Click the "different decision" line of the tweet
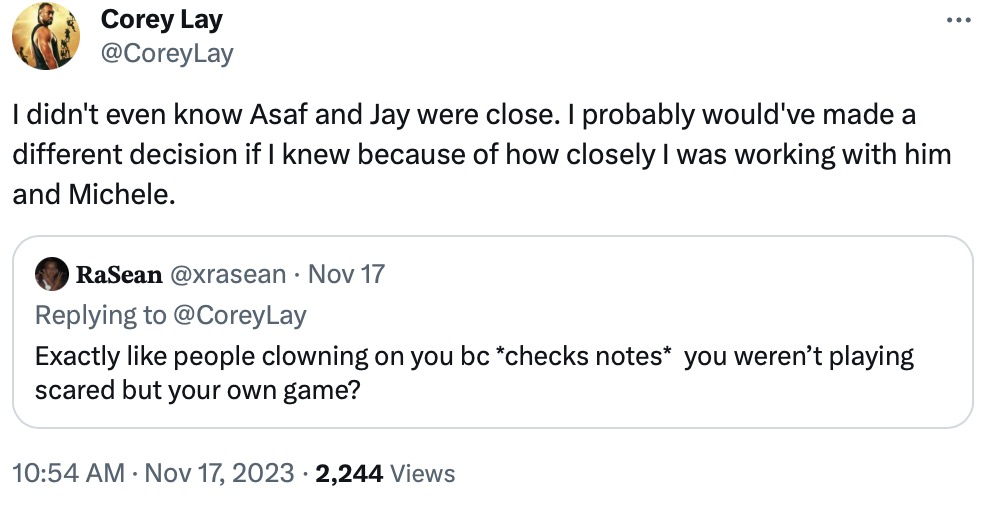 481,155
